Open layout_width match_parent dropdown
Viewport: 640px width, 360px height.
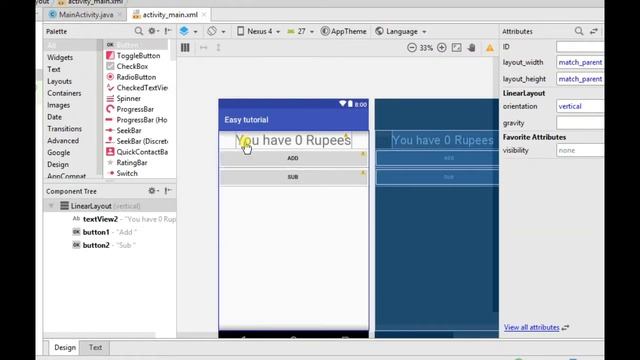[x=580, y=62]
